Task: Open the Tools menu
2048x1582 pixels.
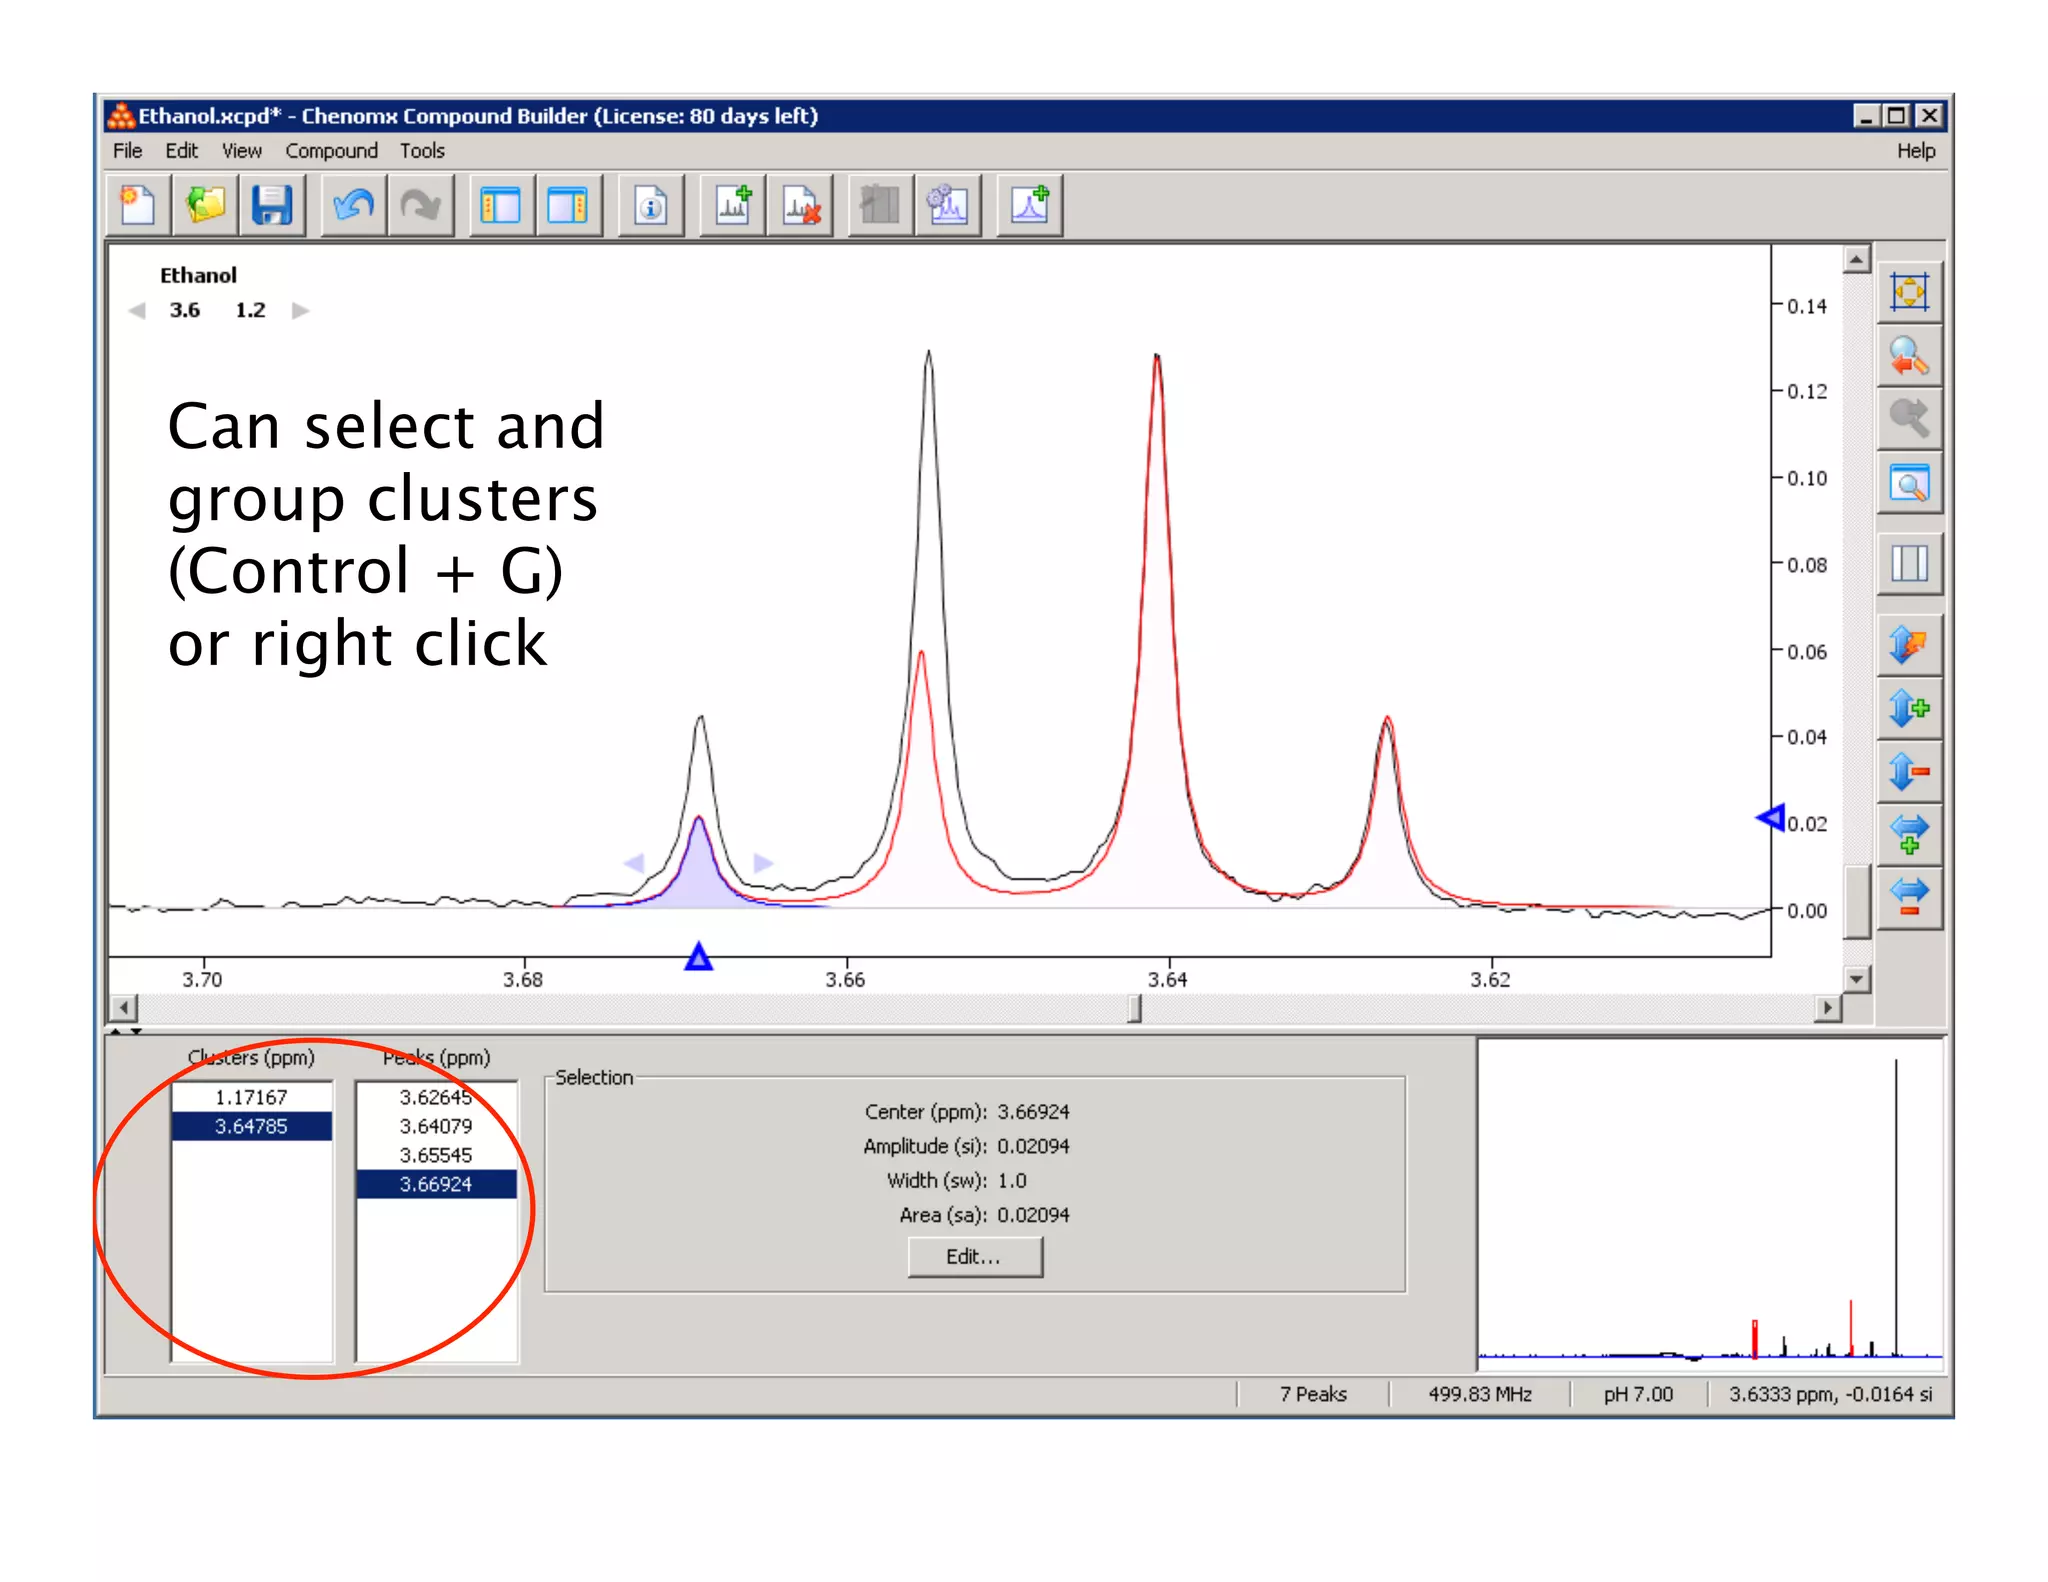Action: [x=422, y=151]
